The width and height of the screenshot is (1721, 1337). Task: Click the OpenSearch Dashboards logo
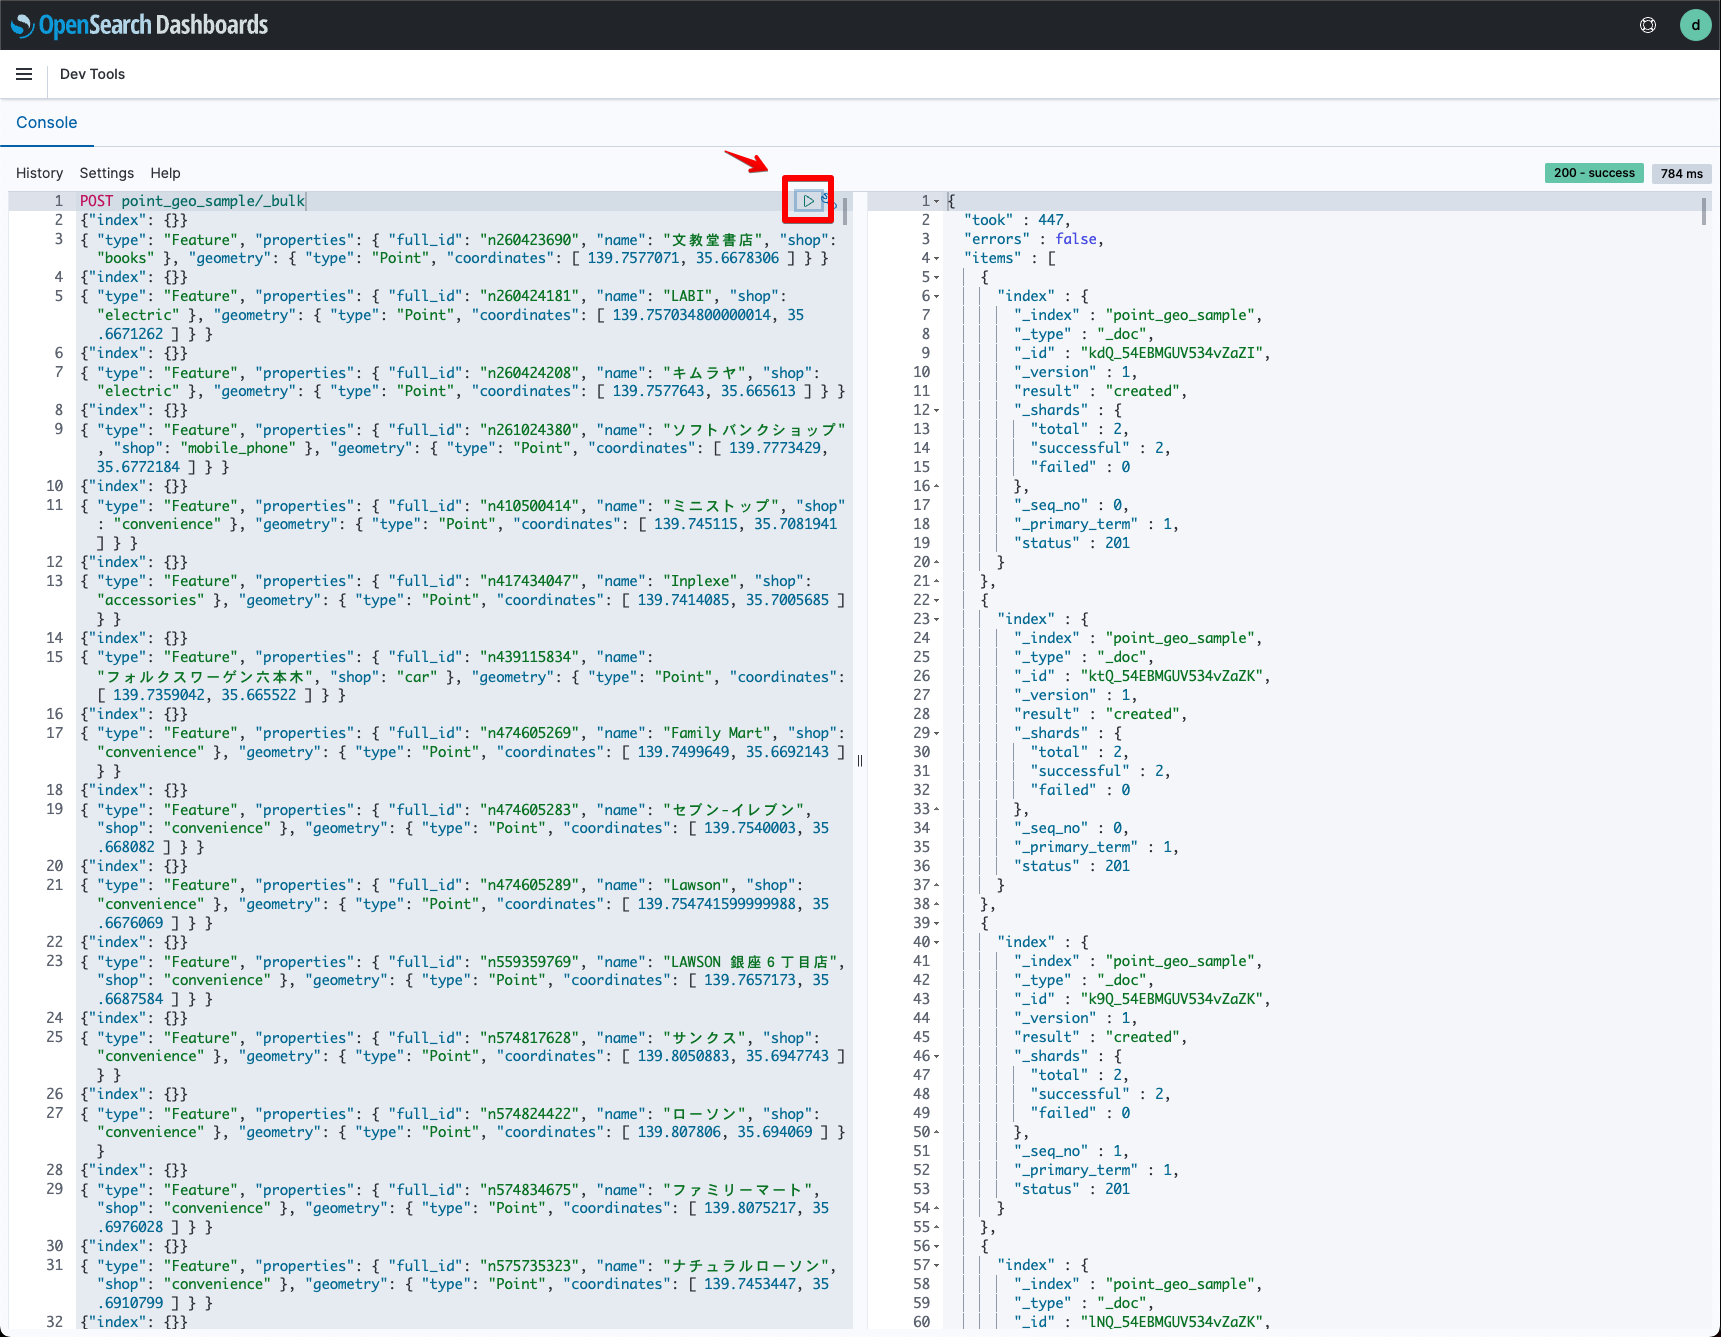click(x=139, y=25)
